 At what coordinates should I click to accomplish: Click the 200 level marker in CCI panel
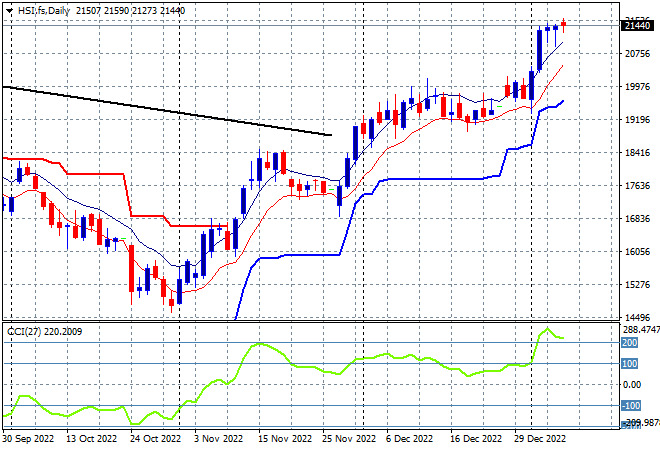629,343
